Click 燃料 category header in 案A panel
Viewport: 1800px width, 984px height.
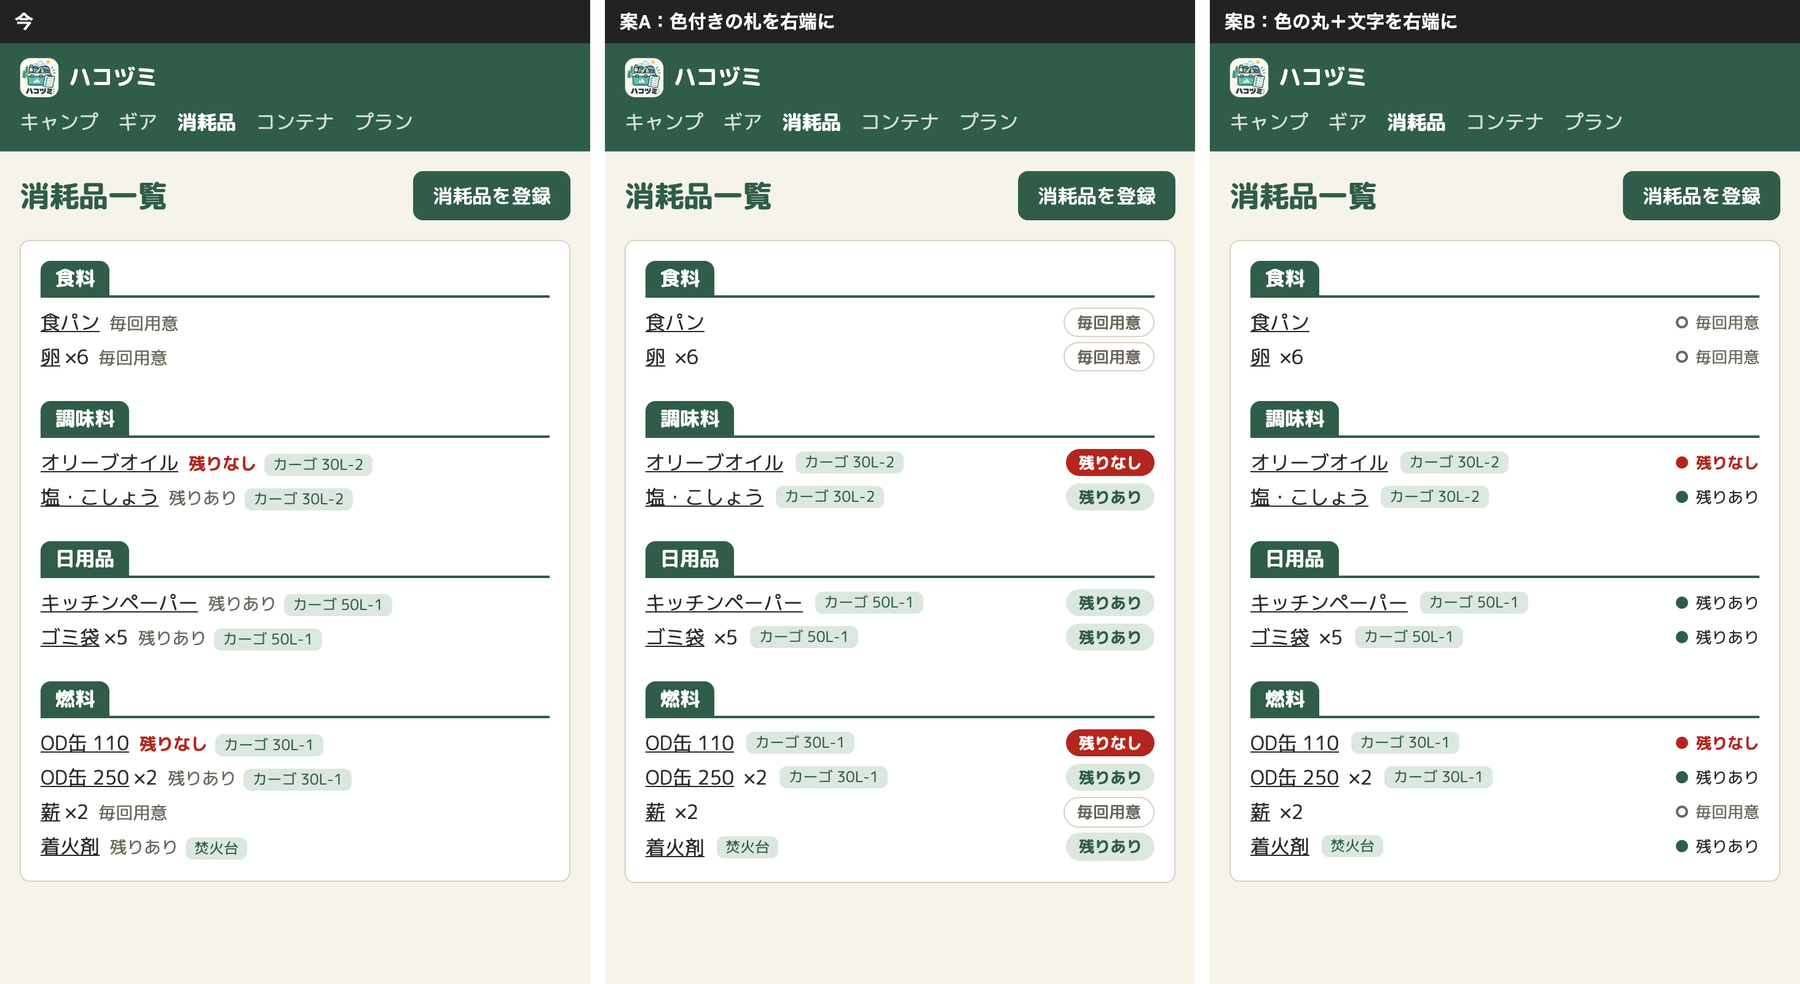pyautogui.click(x=680, y=699)
